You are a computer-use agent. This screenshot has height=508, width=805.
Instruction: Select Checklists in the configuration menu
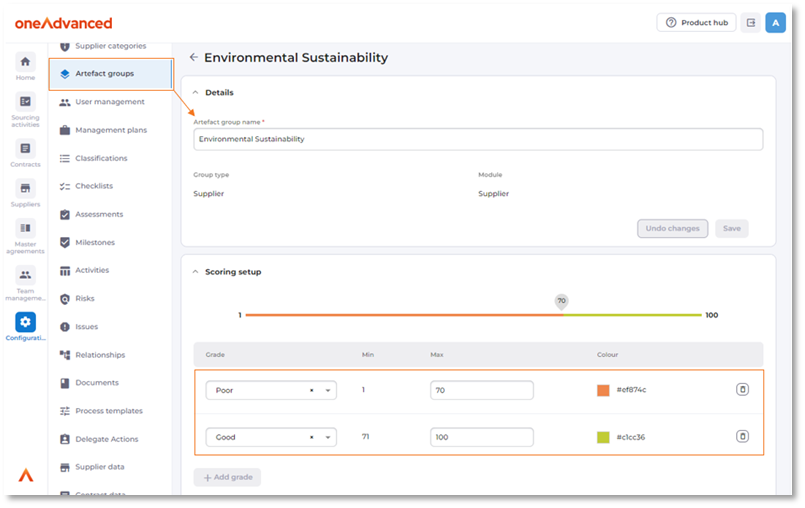[94, 186]
